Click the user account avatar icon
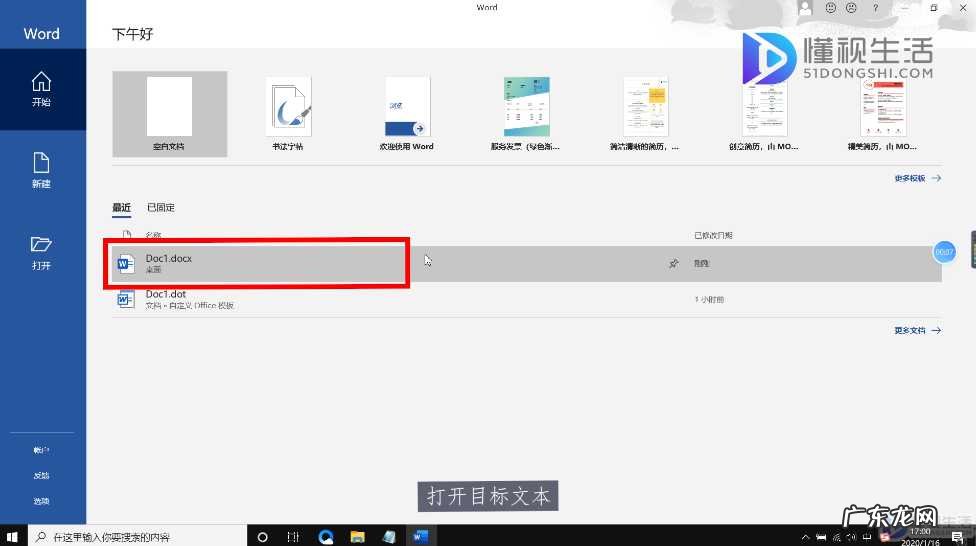This screenshot has height=546, width=976. click(805, 7)
